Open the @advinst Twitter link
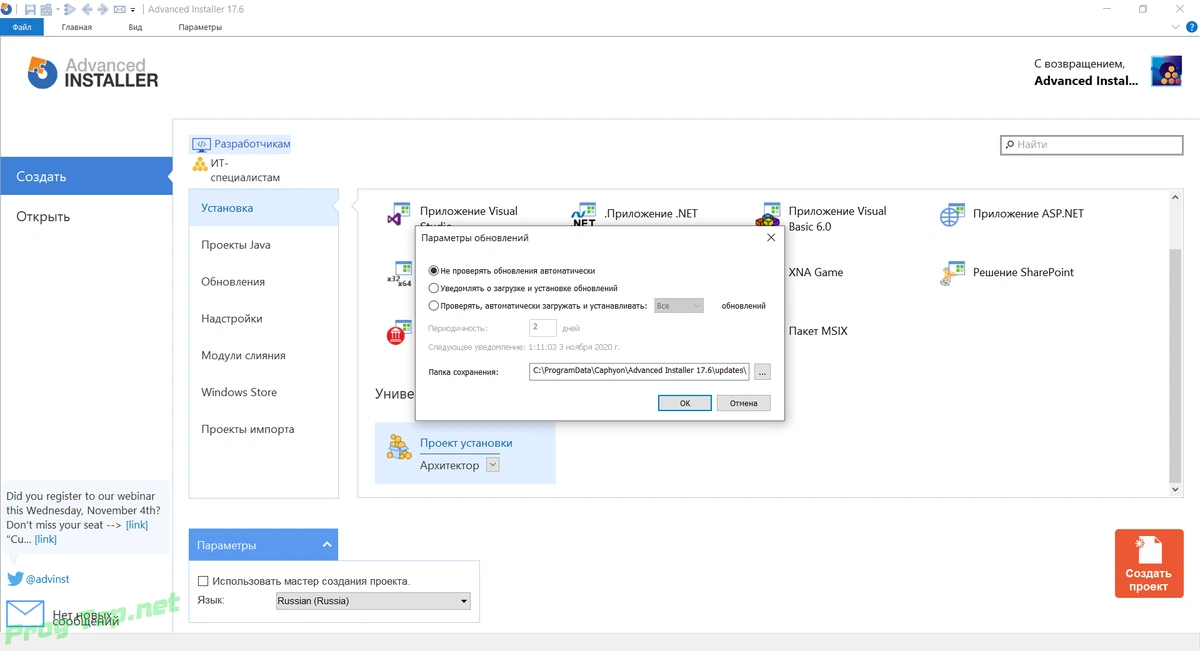This screenshot has height=651, width=1200. click(x=47, y=579)
